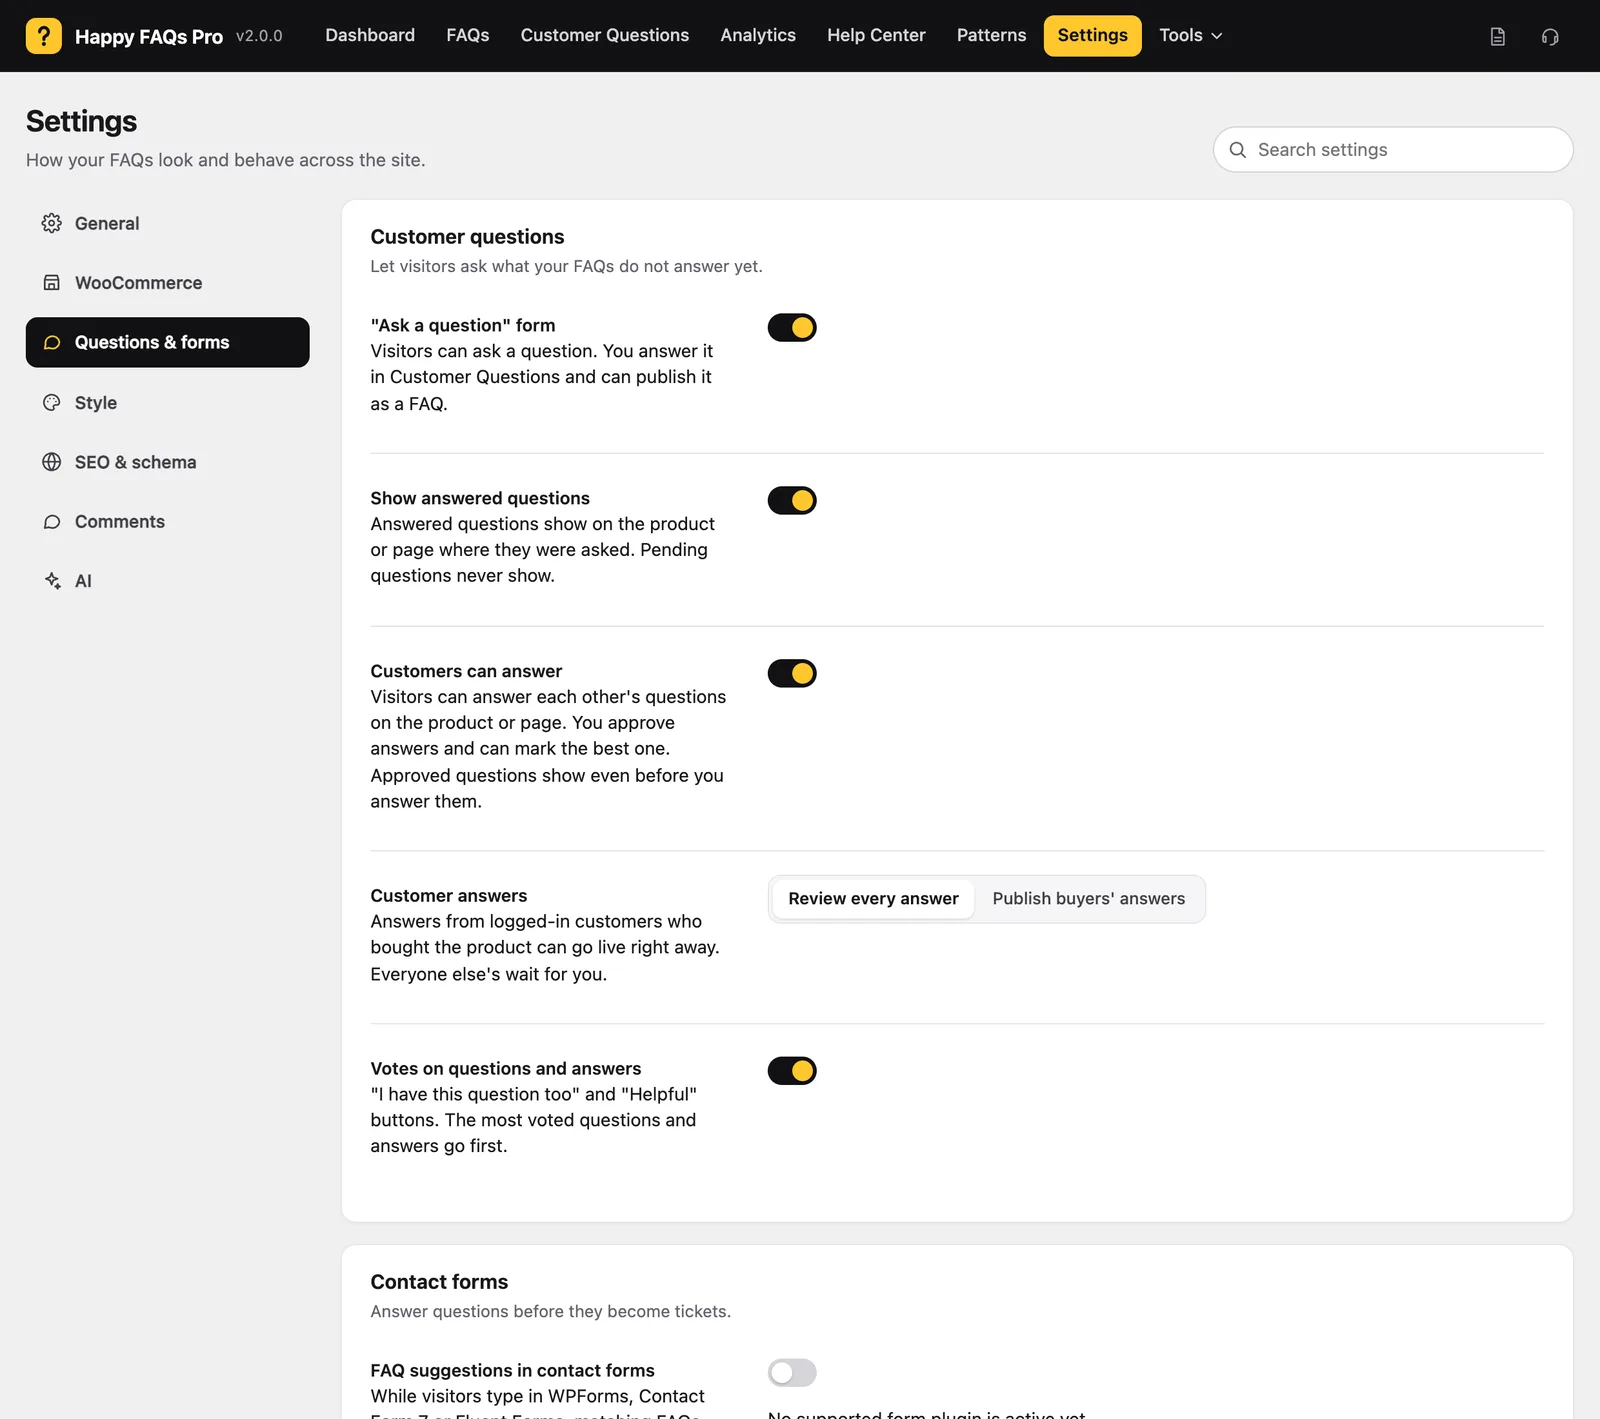
Task: Select Publish buyers' answers option
Action: 1088,899
